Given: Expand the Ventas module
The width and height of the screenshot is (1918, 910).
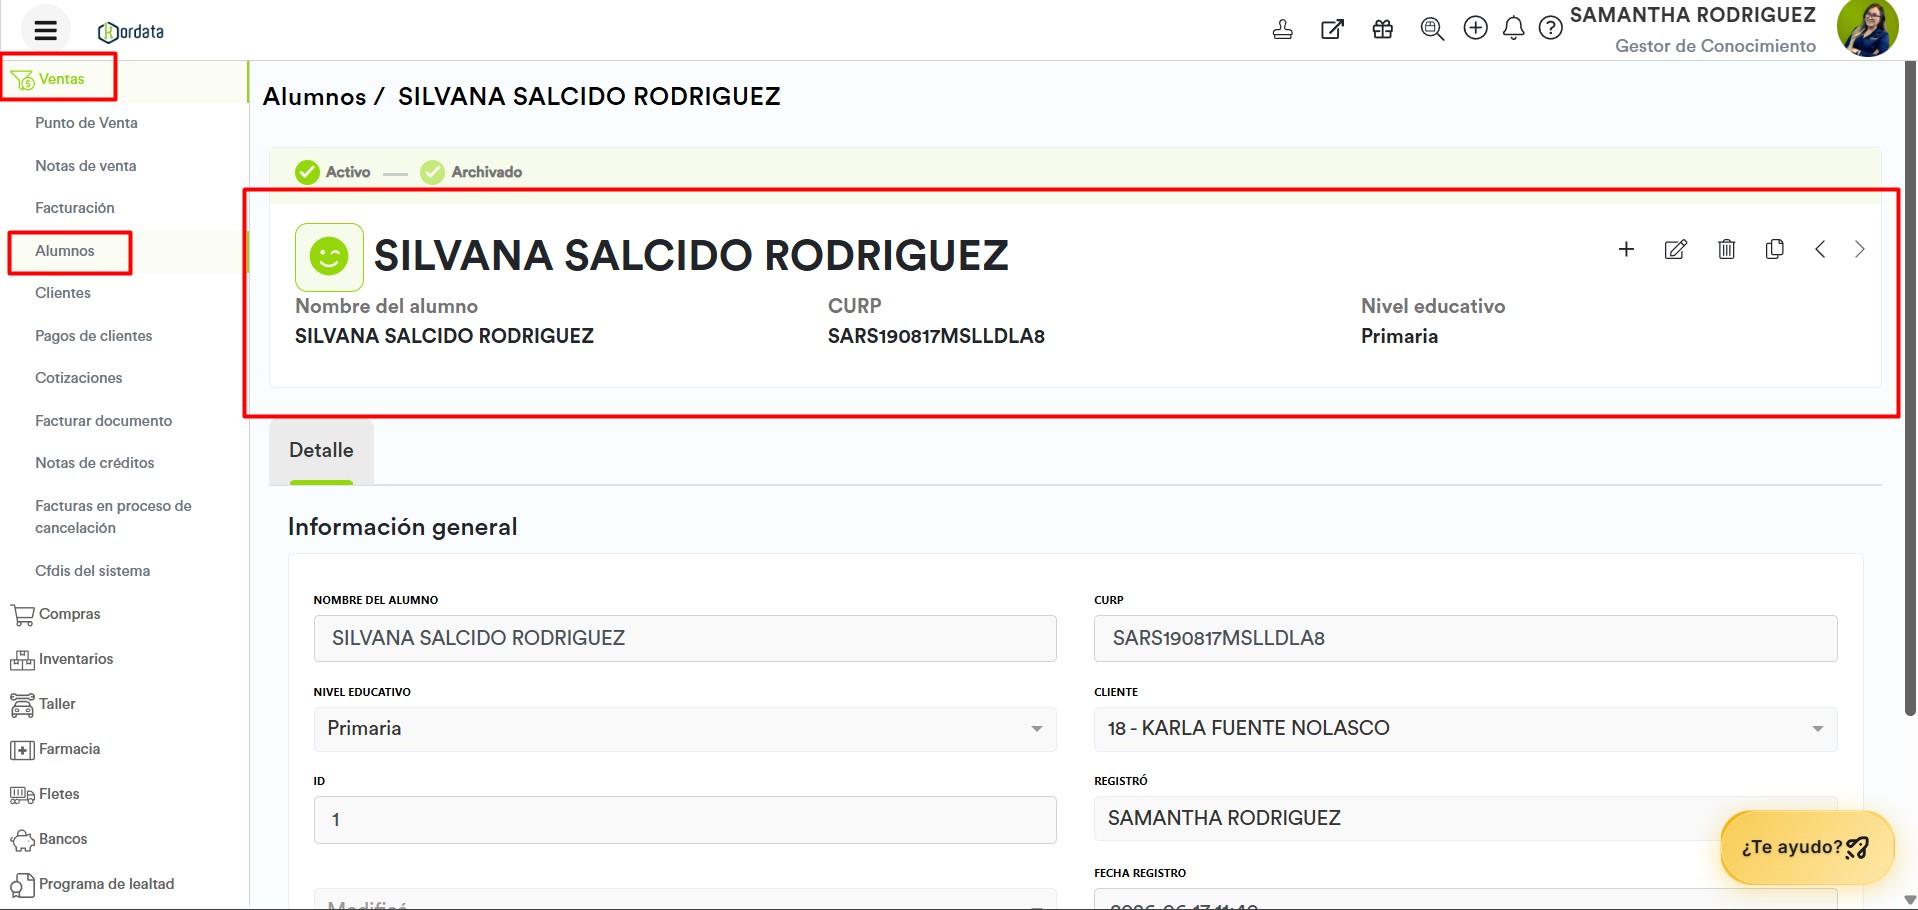Looking at the screenshot, I should pyautogui.click(x=60, y=79).
